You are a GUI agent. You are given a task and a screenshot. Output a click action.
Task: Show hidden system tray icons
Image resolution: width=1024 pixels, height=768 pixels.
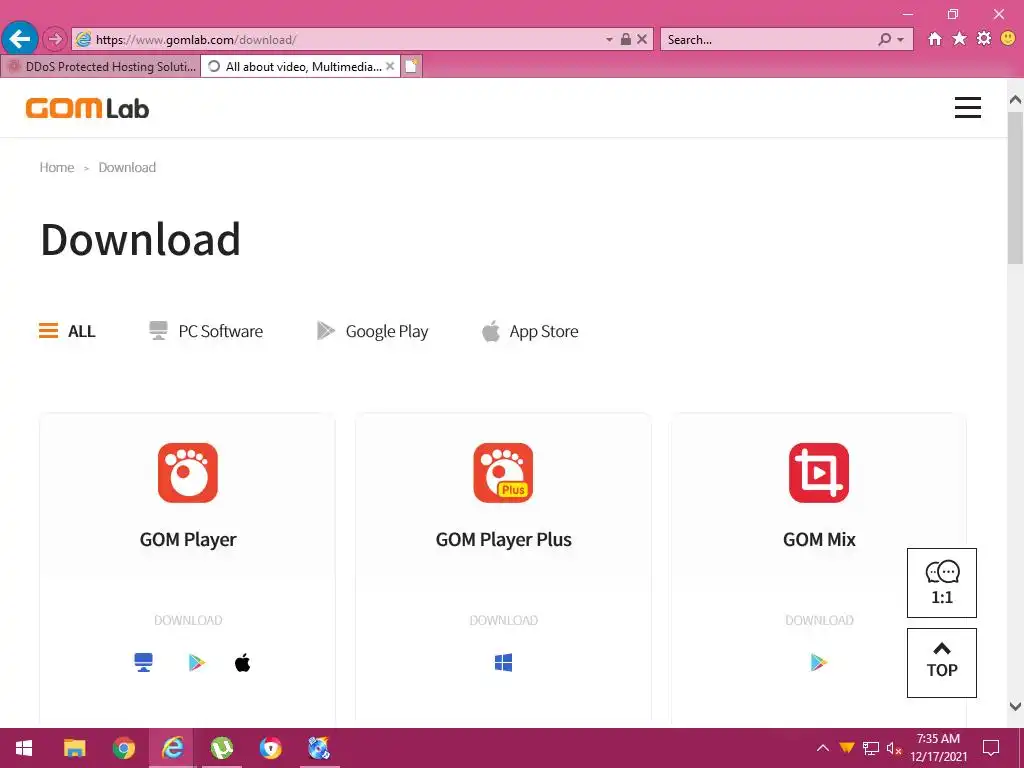823,748
